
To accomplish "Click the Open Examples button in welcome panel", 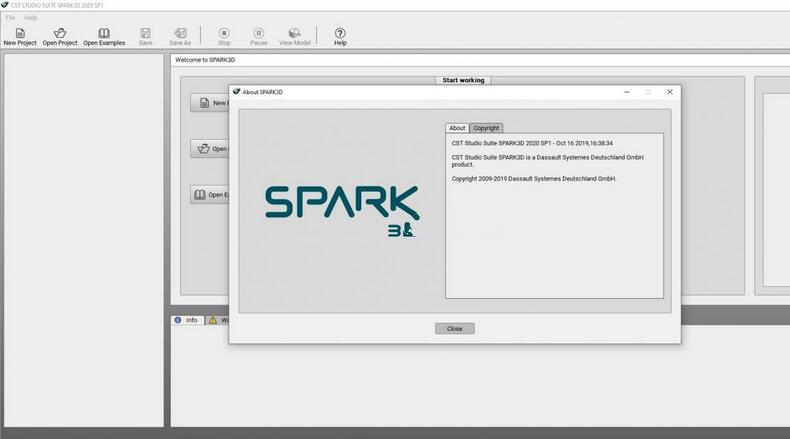I will coord(210,195).
